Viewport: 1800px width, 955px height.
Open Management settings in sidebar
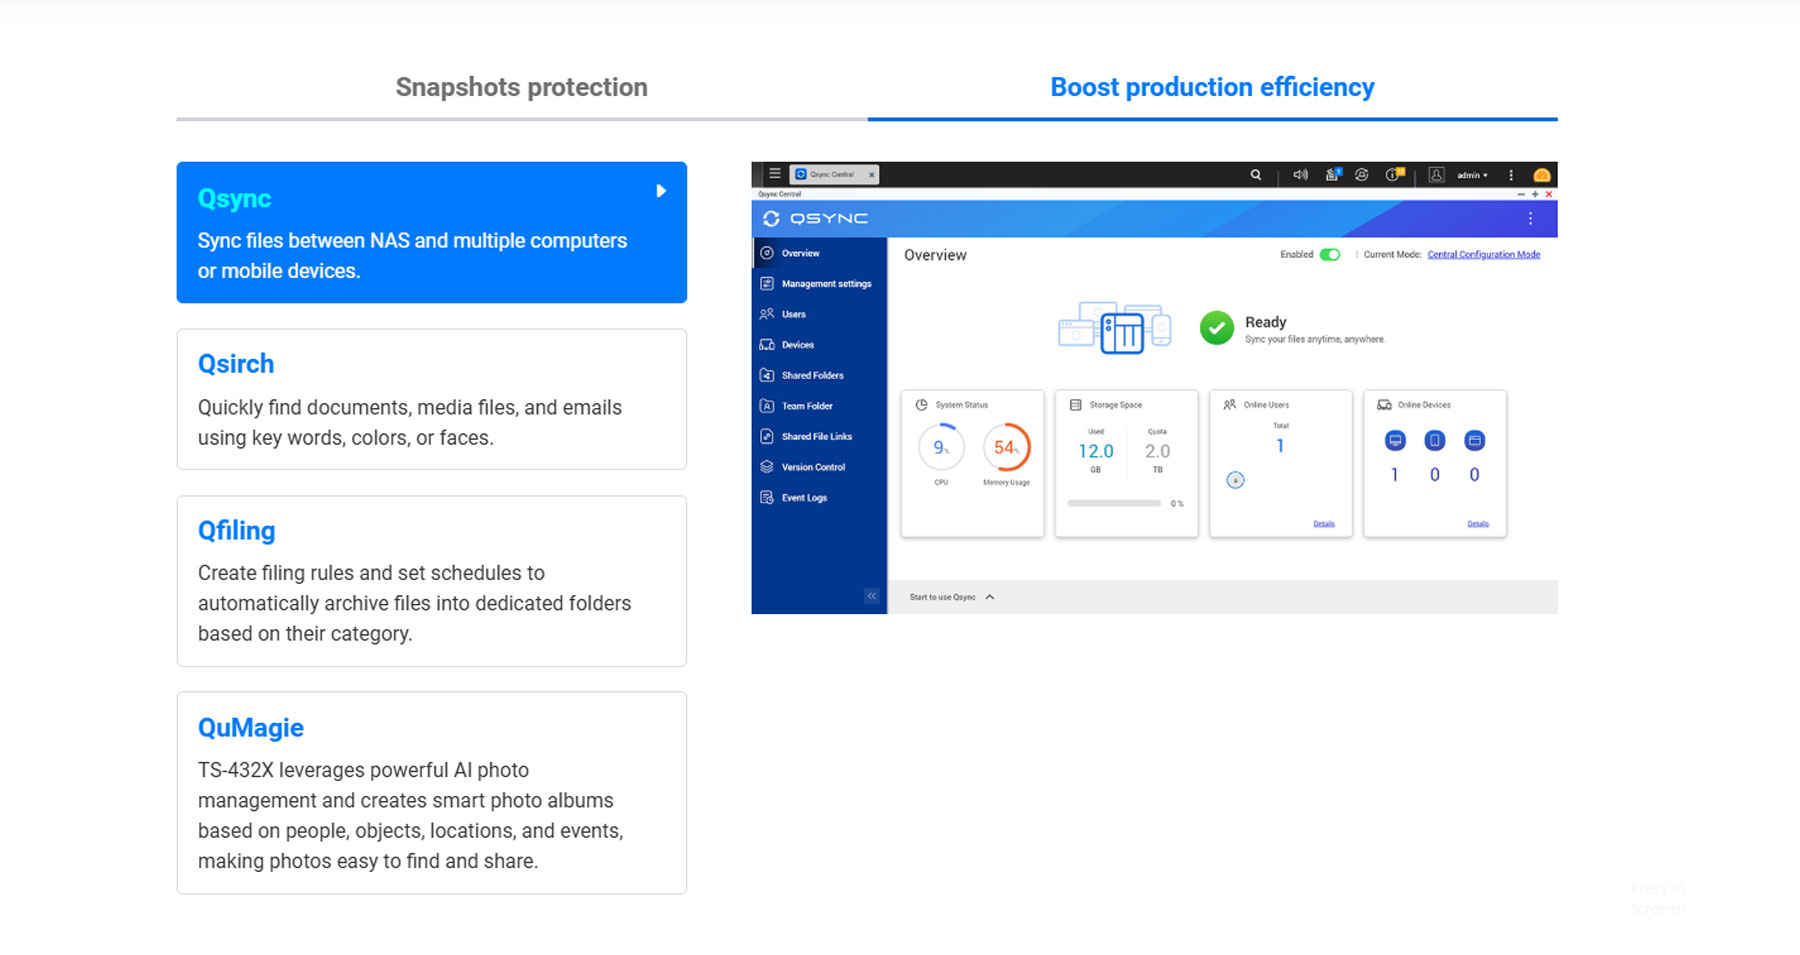(825, 284)
